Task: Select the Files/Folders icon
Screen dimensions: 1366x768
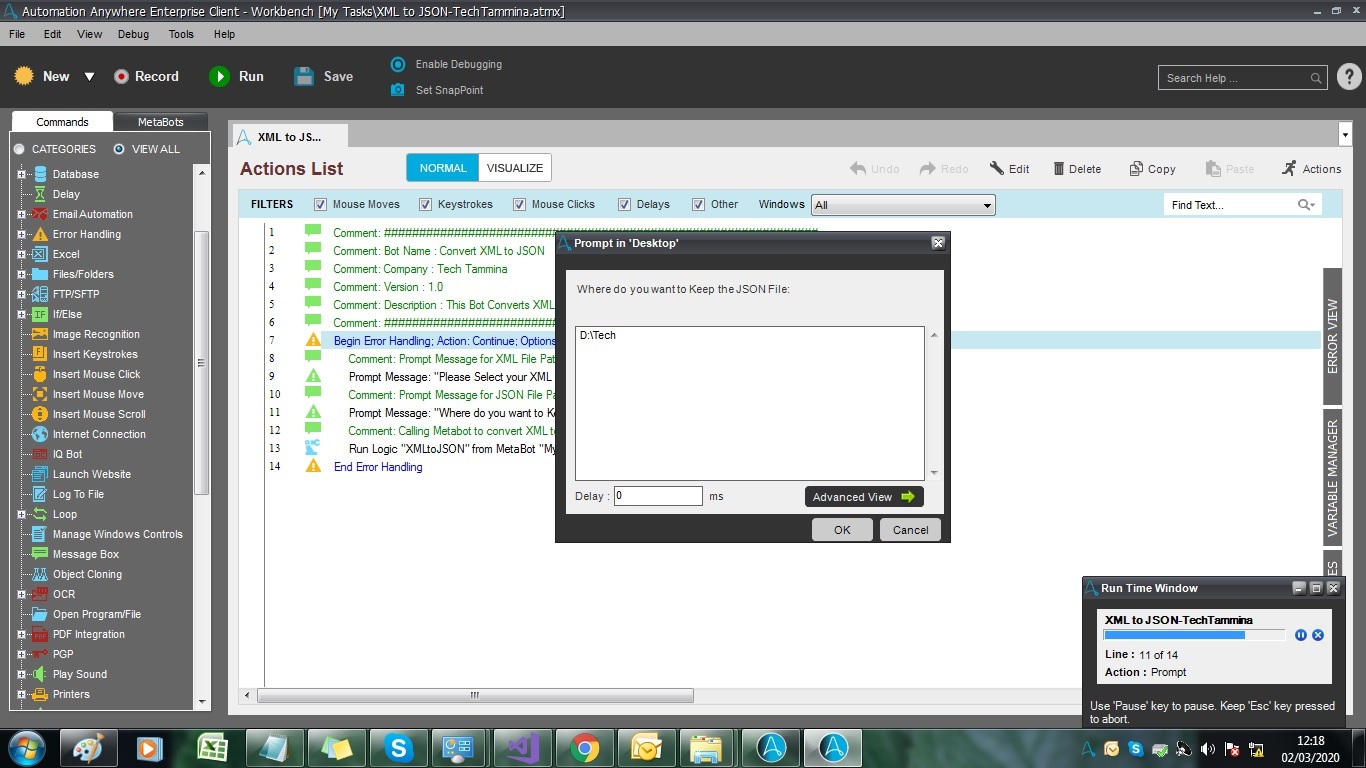Action: [40, 274]
